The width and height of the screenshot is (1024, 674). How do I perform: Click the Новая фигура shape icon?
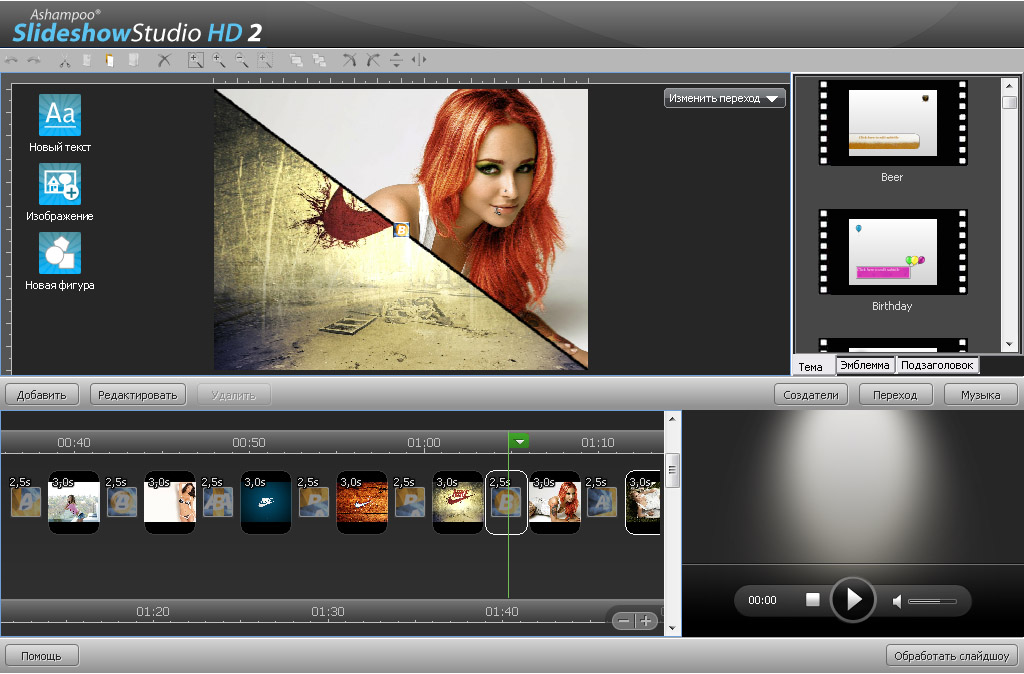[x=59, y=253]
